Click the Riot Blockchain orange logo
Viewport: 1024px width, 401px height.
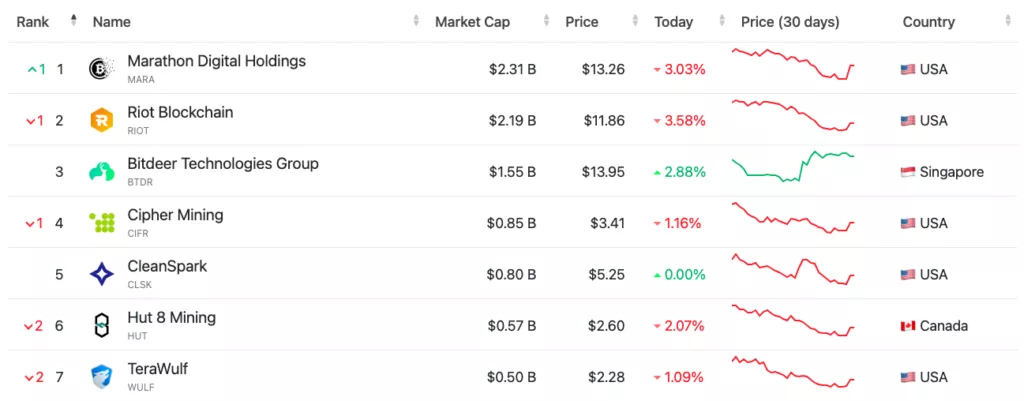101,121
